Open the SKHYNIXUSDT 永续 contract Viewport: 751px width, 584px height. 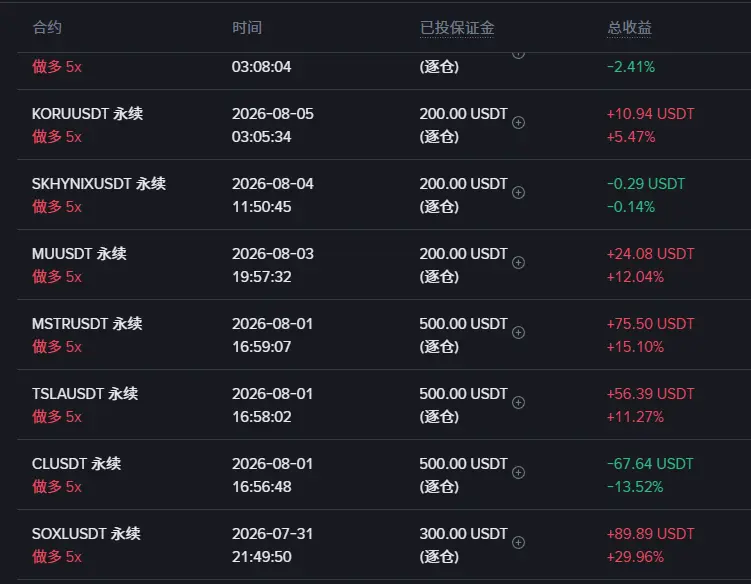click(x=99, y=183)
